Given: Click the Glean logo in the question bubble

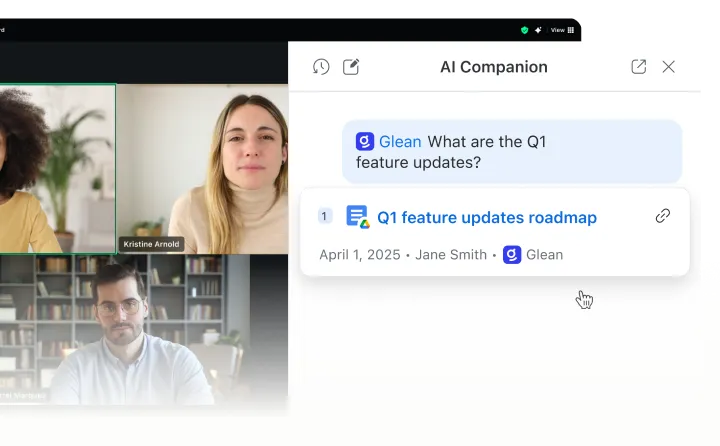Looking at the screenshot, I should (x=365, y=141).
